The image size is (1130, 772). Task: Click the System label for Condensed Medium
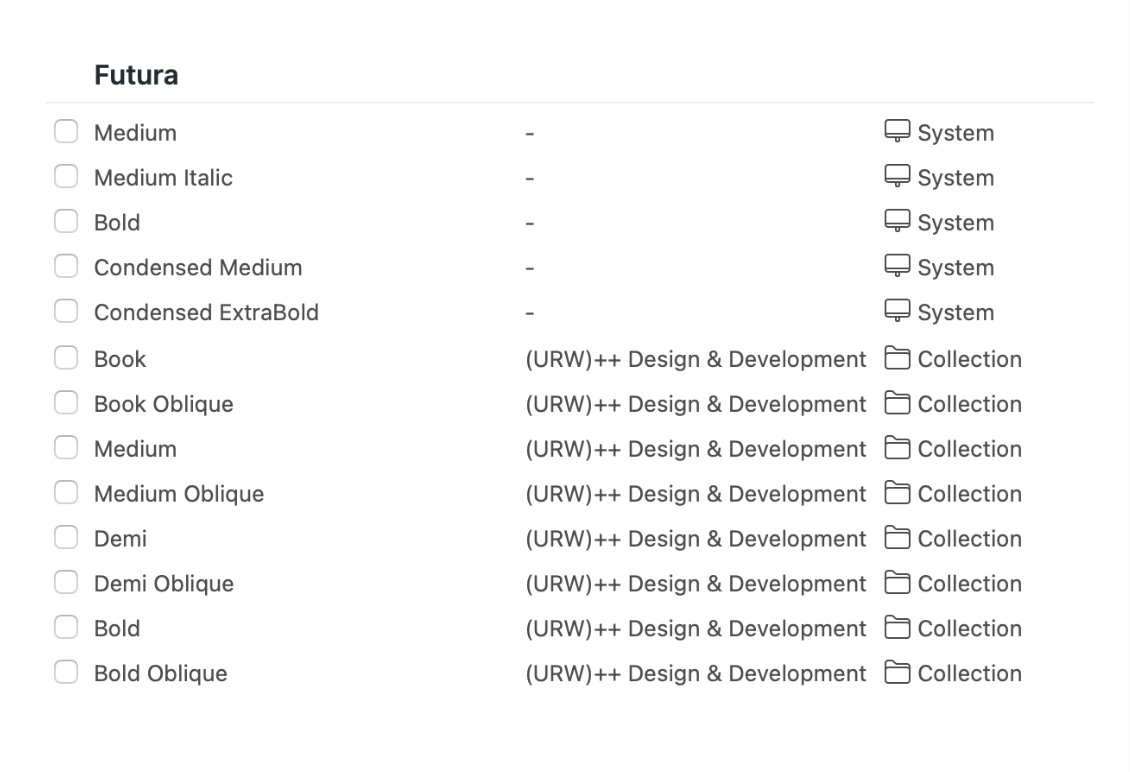(955, 268)
